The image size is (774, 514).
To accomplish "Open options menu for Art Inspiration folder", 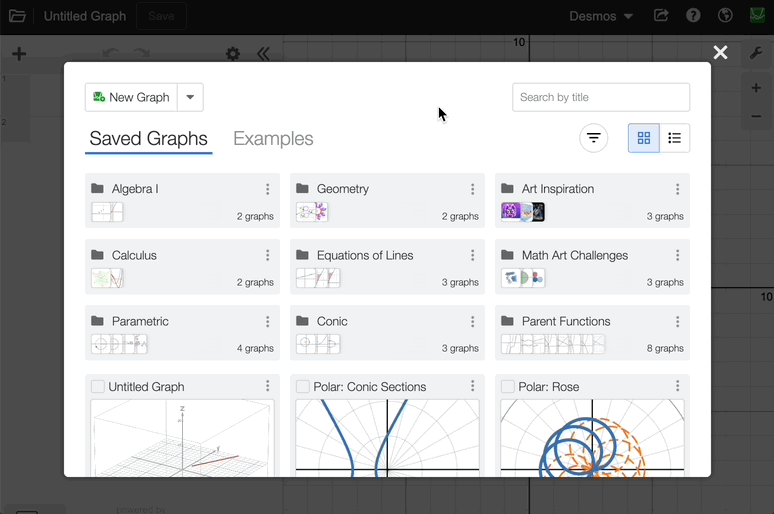I will (x=678, y=189).
